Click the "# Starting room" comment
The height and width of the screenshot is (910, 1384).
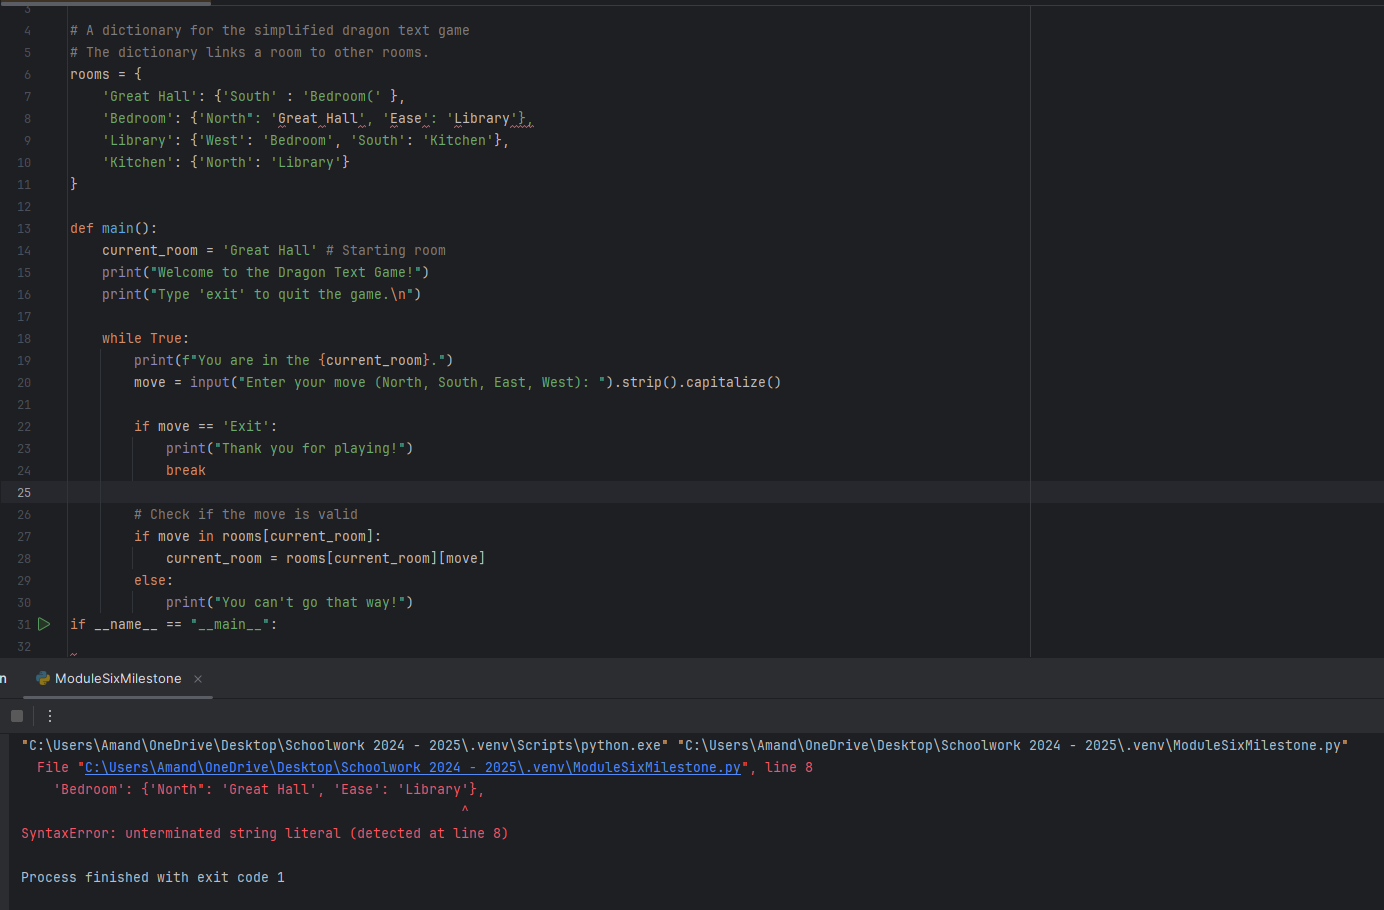pyautogui.click(x=386, y=251)
